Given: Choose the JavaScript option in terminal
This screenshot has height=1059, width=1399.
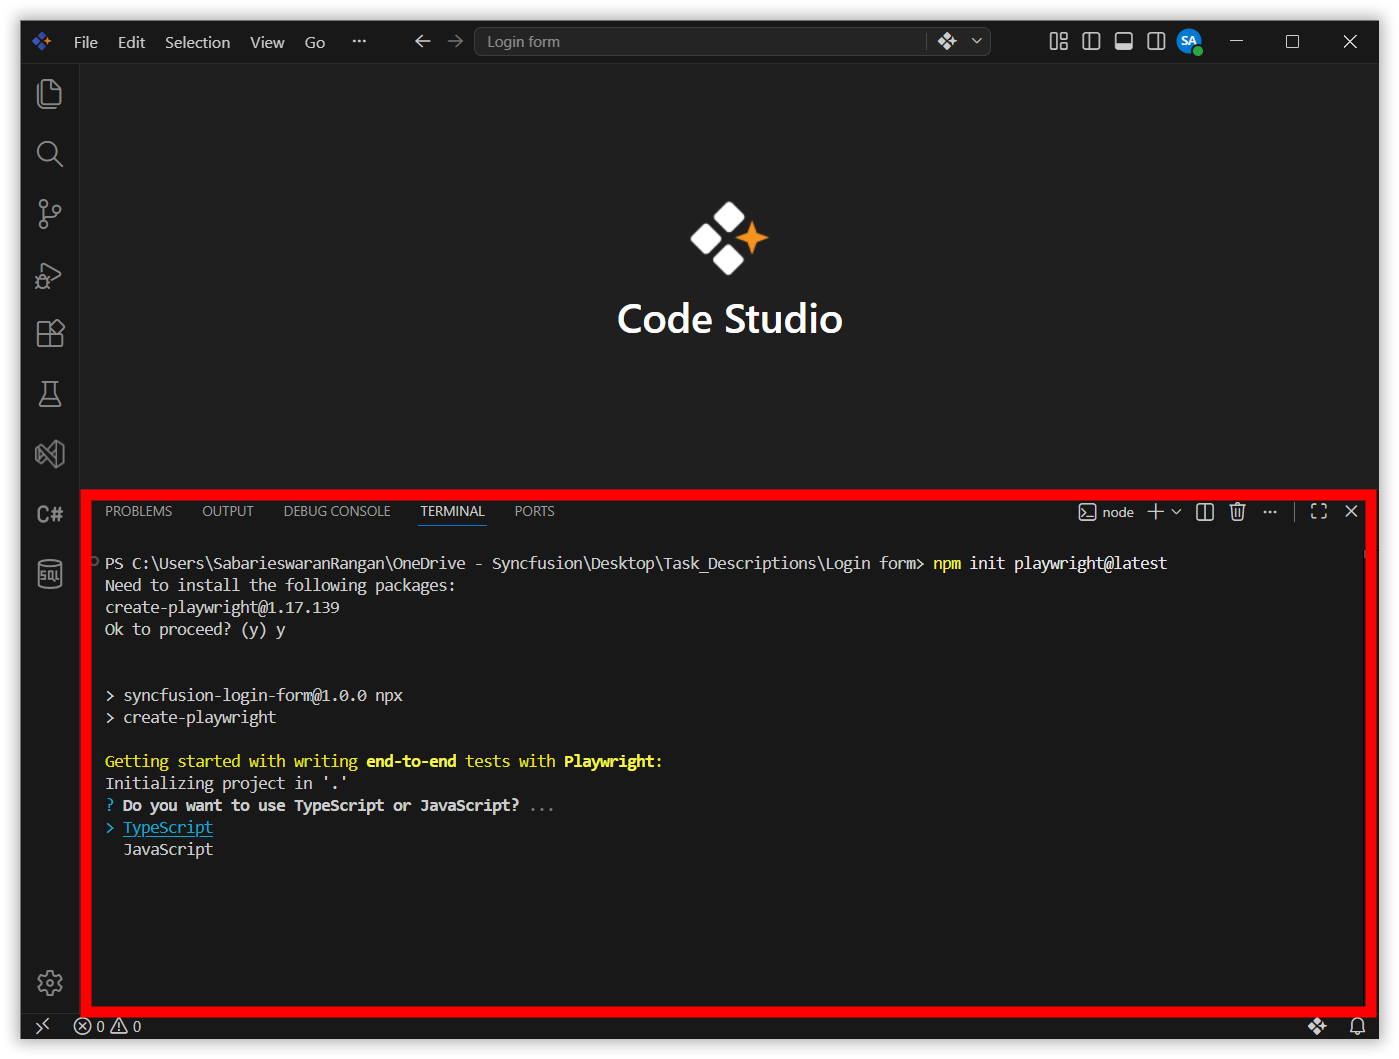Looking at the screenshot, I should coord(168,849).
